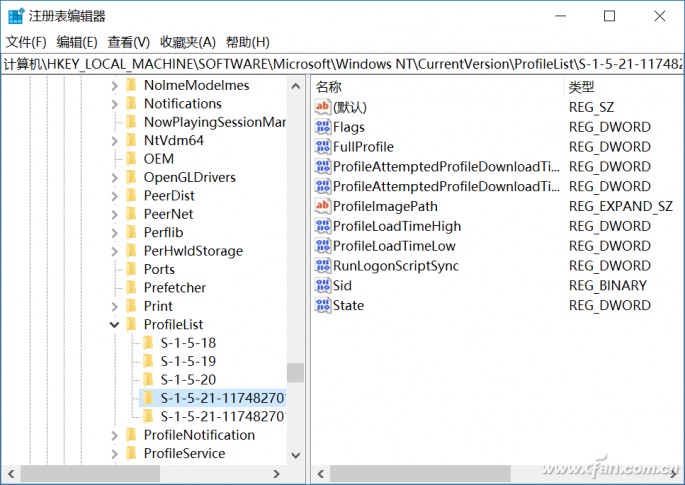Open the 帮助(H) menu

247,42
